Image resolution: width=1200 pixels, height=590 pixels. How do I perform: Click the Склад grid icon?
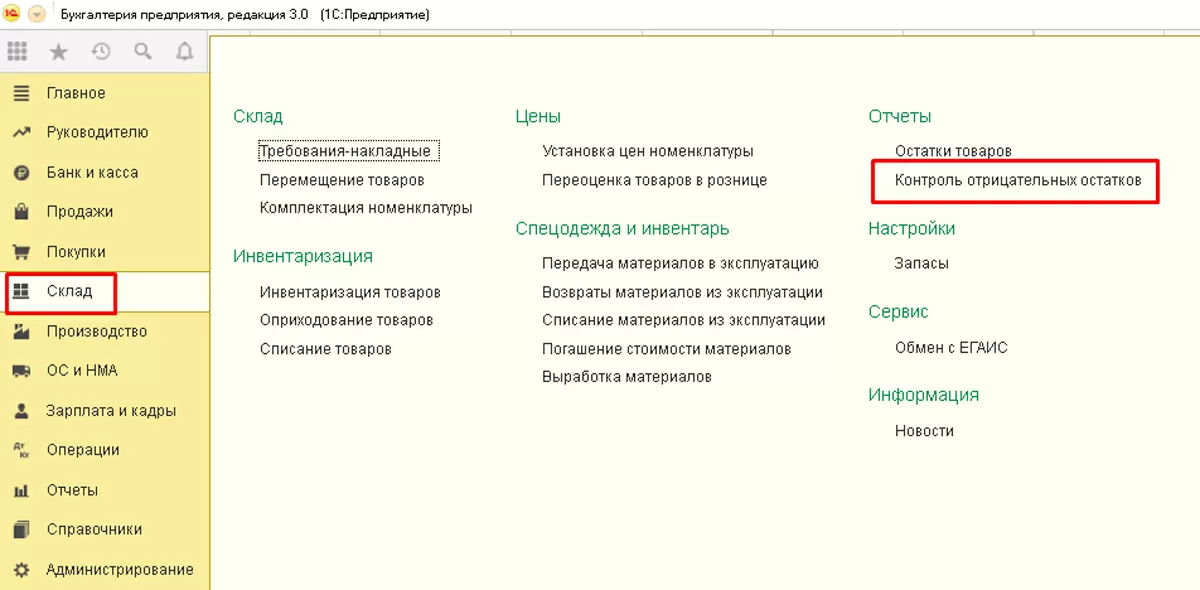pyautogui.click(x=21, y=291)
